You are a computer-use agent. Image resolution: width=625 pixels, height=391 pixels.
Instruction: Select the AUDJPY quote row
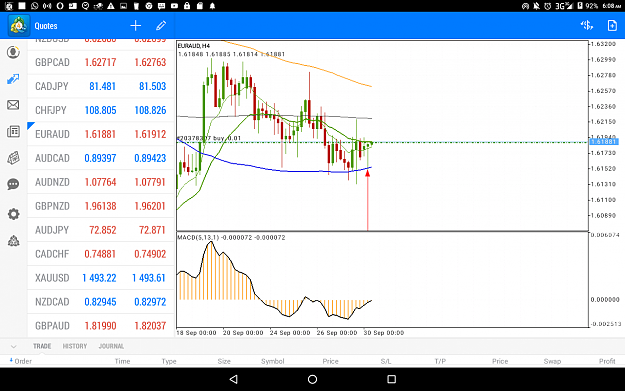[x=101, y=230]
